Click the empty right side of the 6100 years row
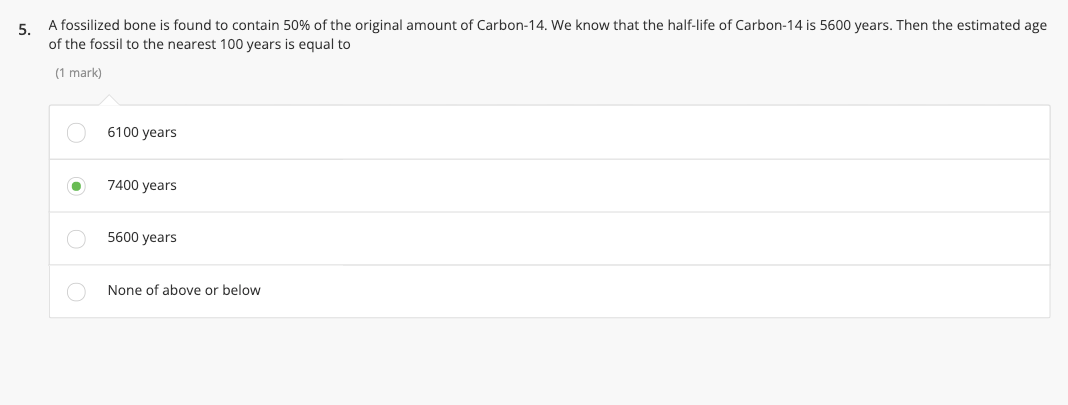 click(x=700, y=133)
